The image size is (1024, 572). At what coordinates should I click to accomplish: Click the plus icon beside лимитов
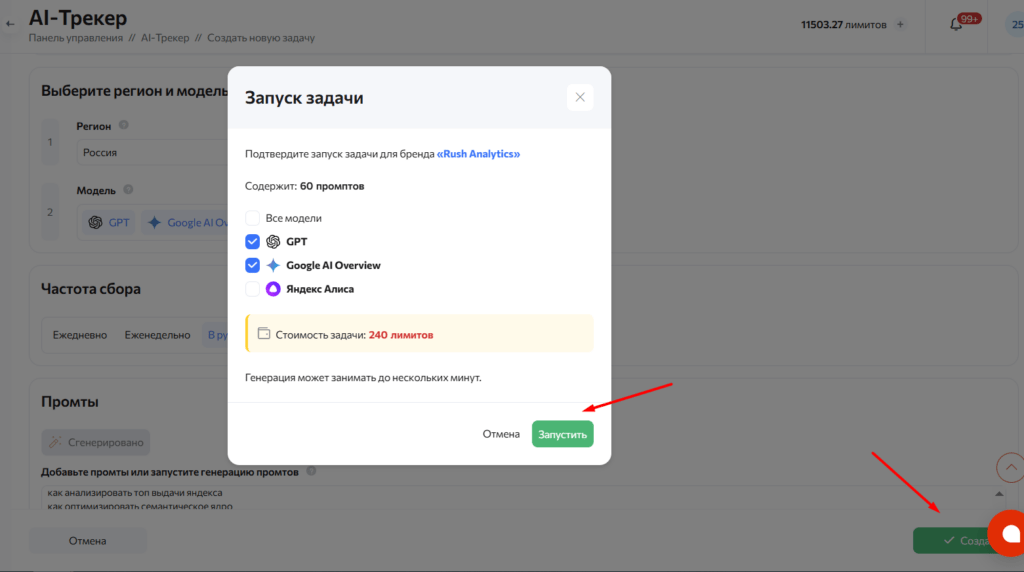coord(900,24)
